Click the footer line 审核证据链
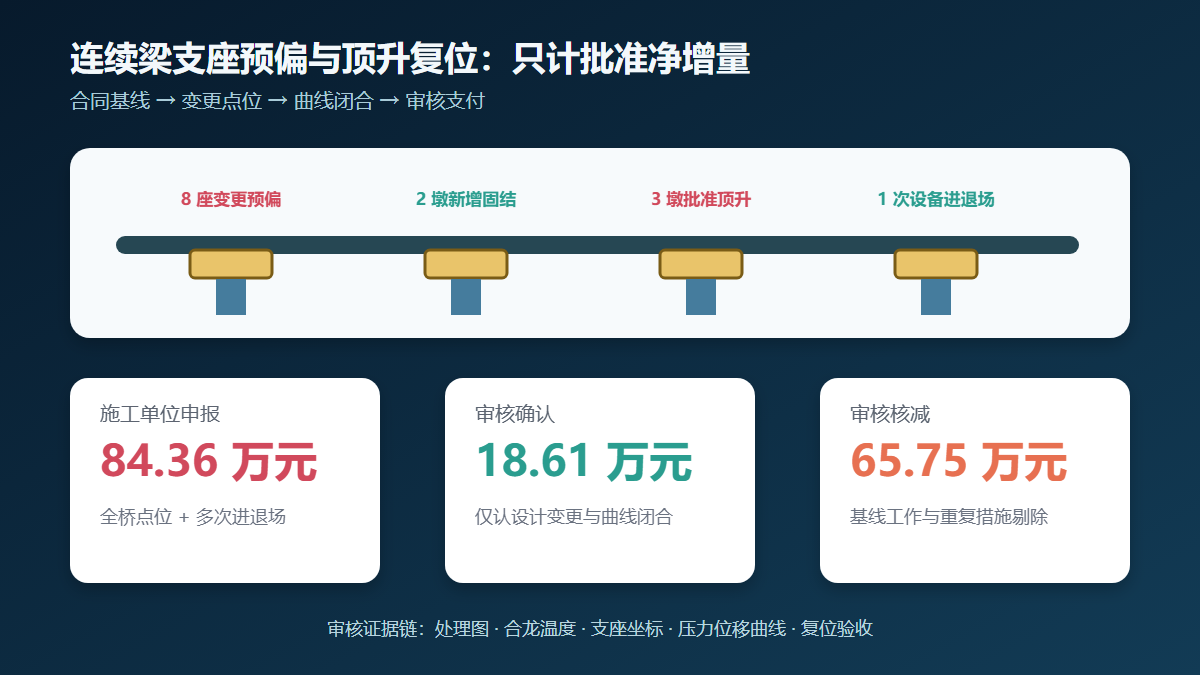Image resolution: width=1200 pixels, height=675 pixels. pos(600,629)
